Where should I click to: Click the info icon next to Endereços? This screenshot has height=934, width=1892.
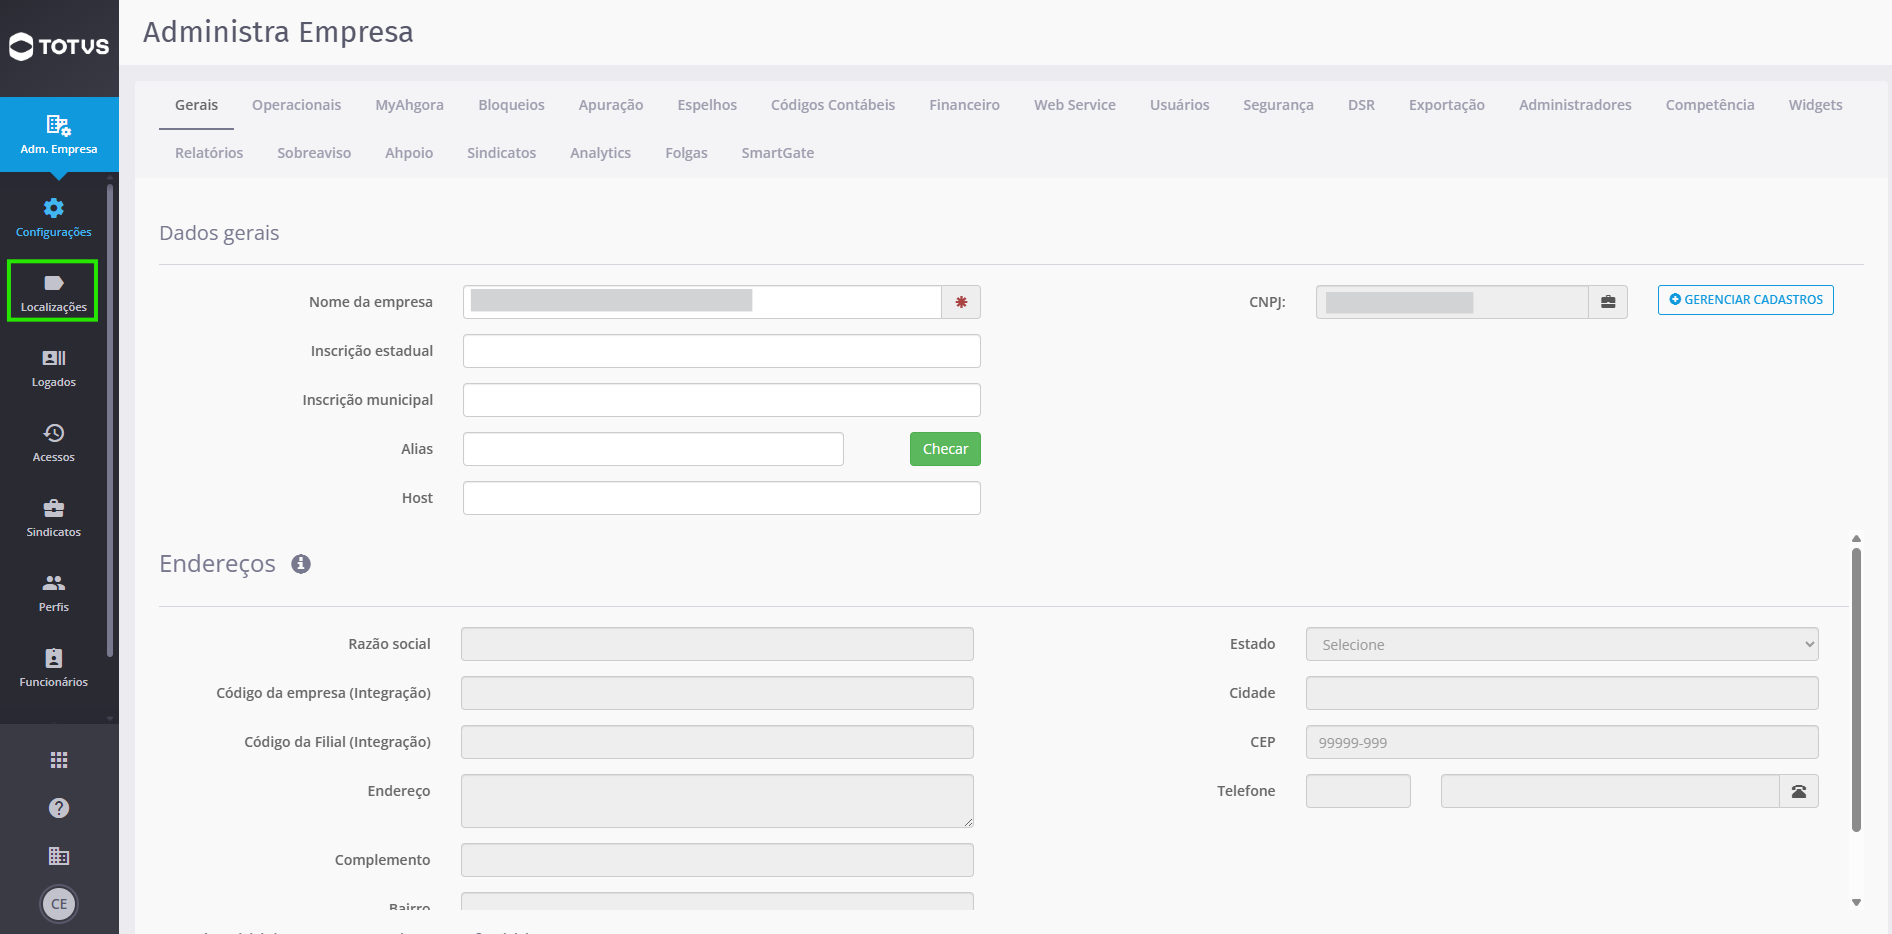pyautogui.click(x=301, y=564)
